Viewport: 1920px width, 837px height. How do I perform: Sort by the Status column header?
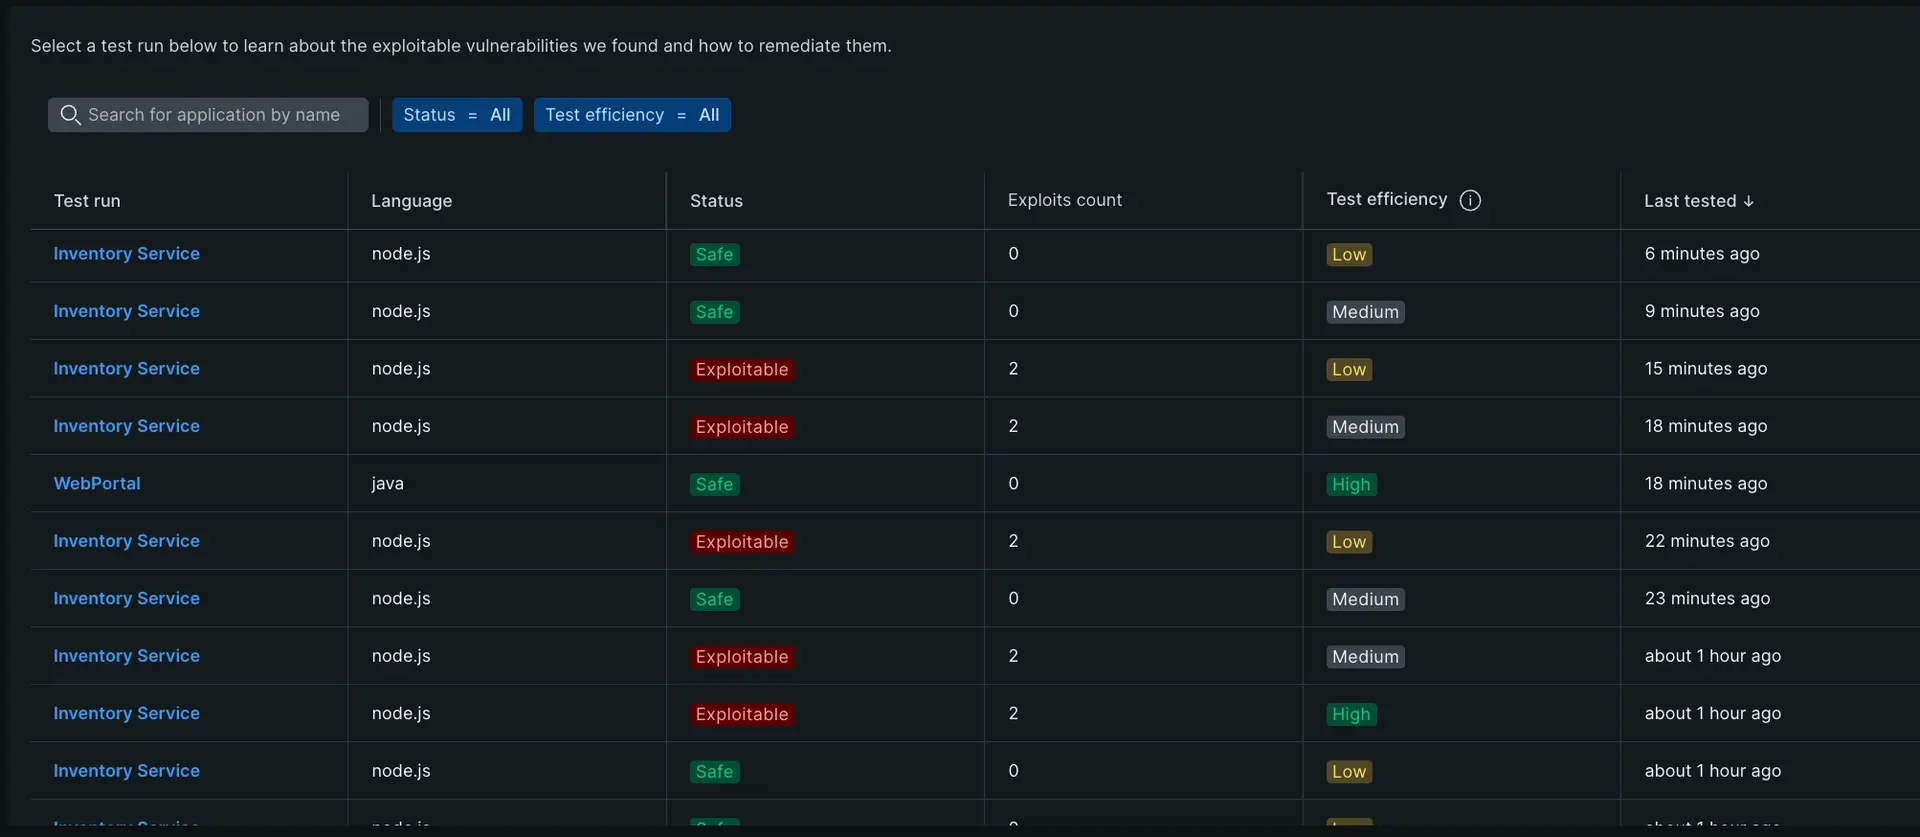(x=716, y=201)
